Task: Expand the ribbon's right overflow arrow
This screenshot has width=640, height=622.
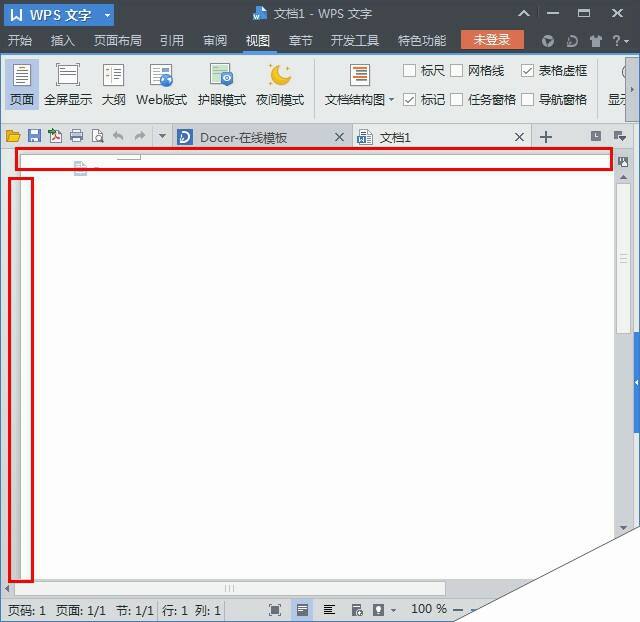Action: (x=632, y=89)
